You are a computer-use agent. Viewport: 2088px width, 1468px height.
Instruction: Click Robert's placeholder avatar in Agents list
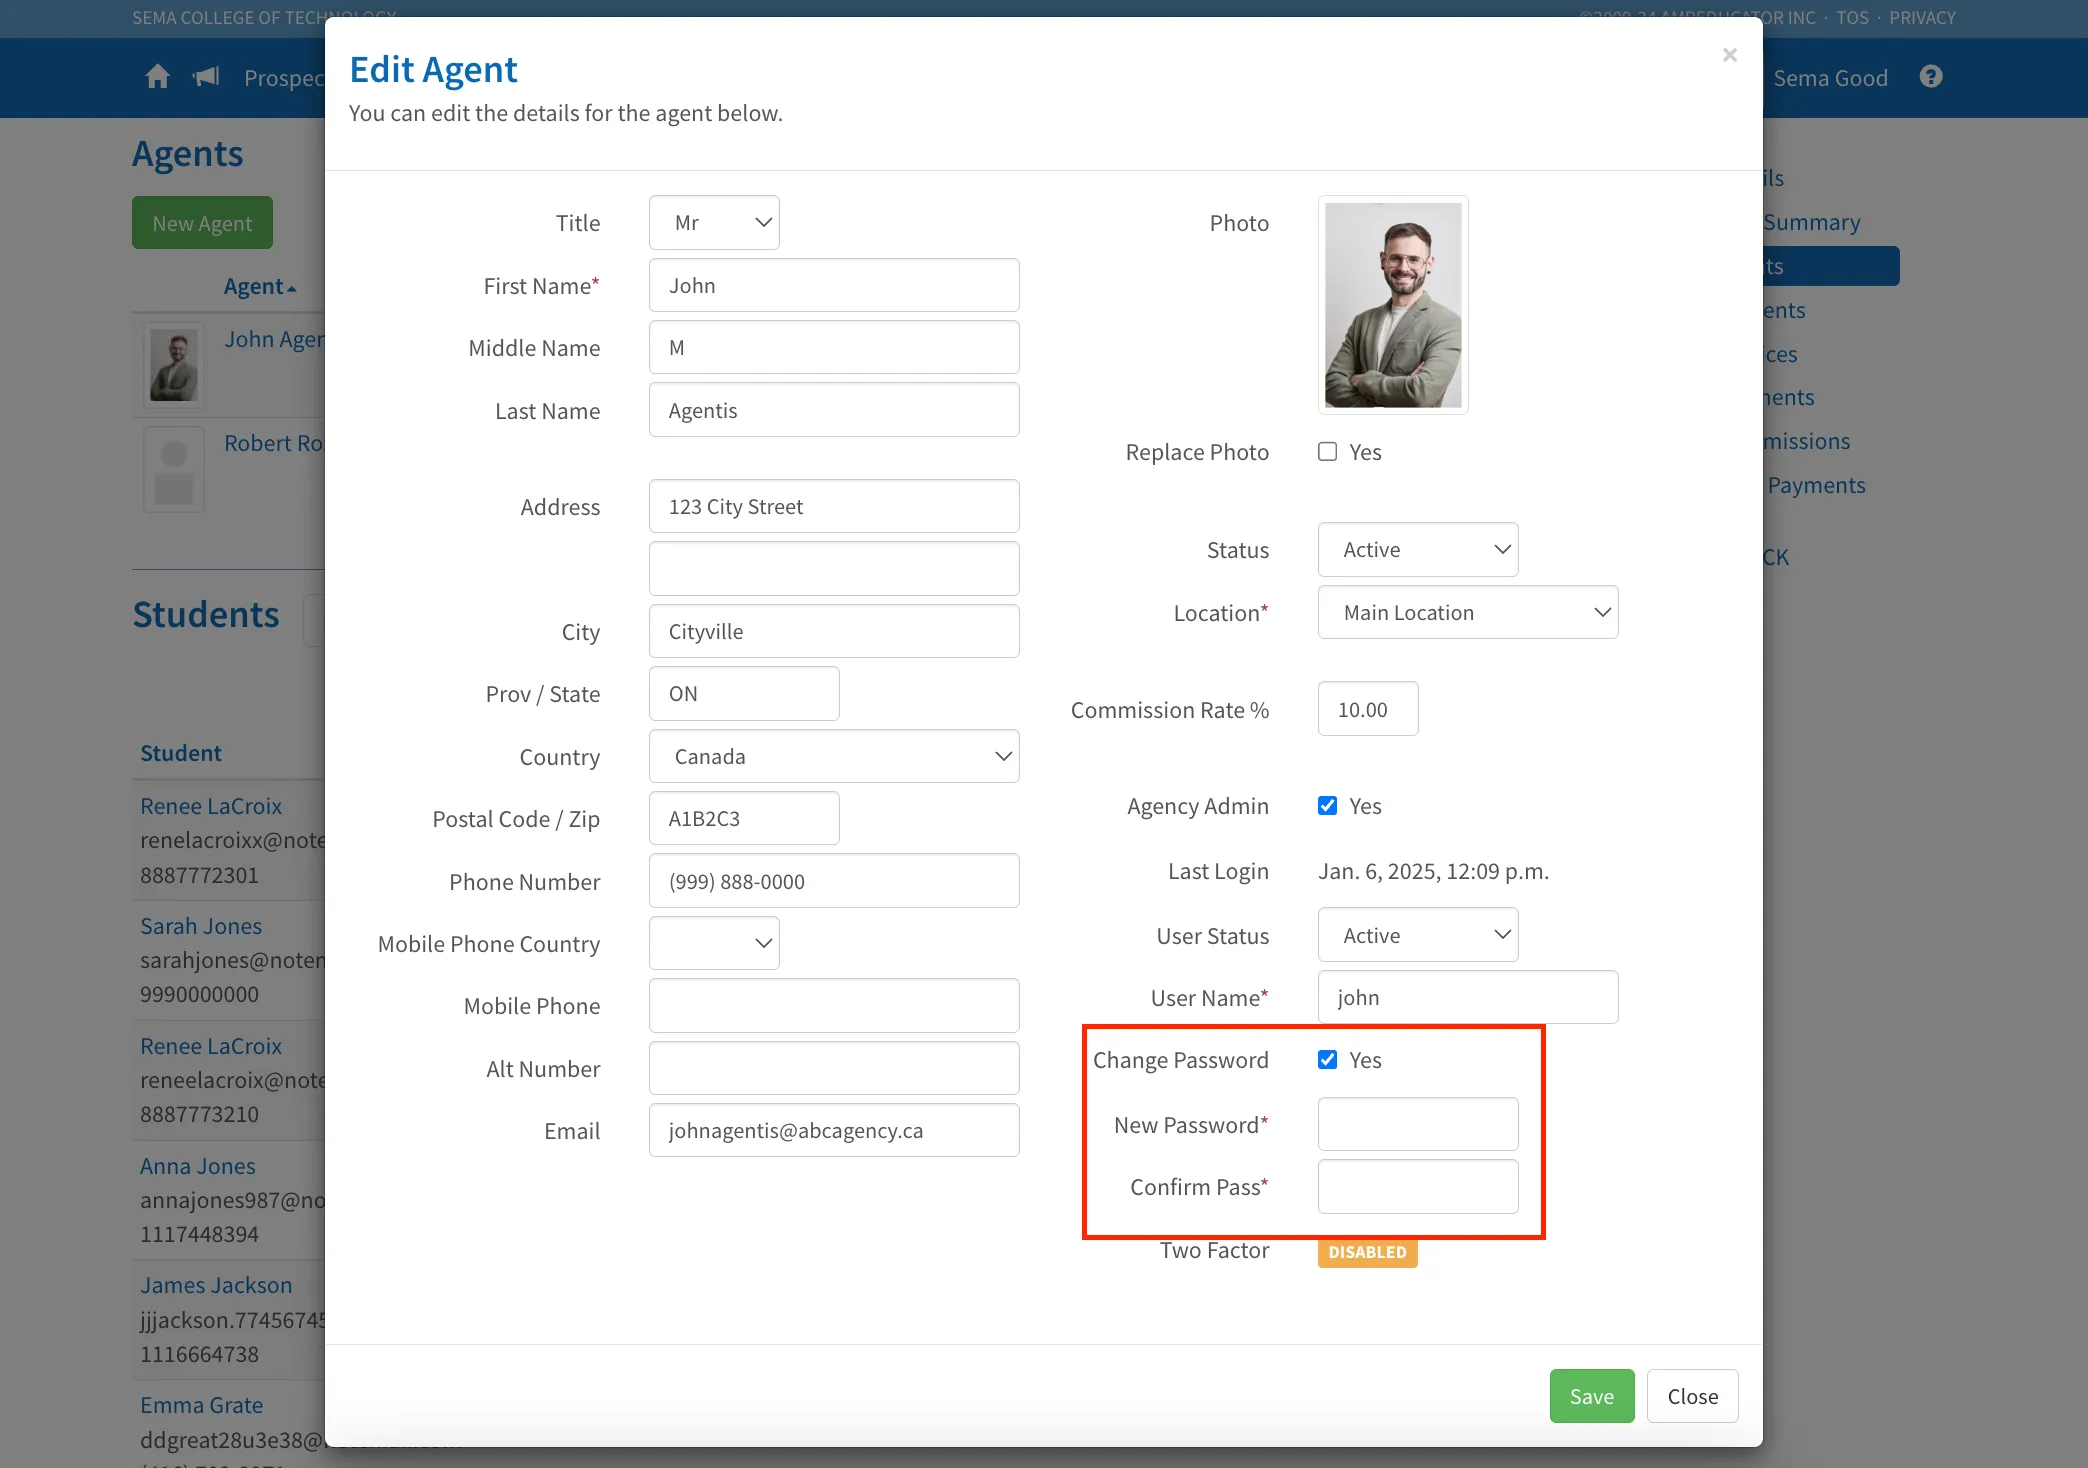pos(174,469)
